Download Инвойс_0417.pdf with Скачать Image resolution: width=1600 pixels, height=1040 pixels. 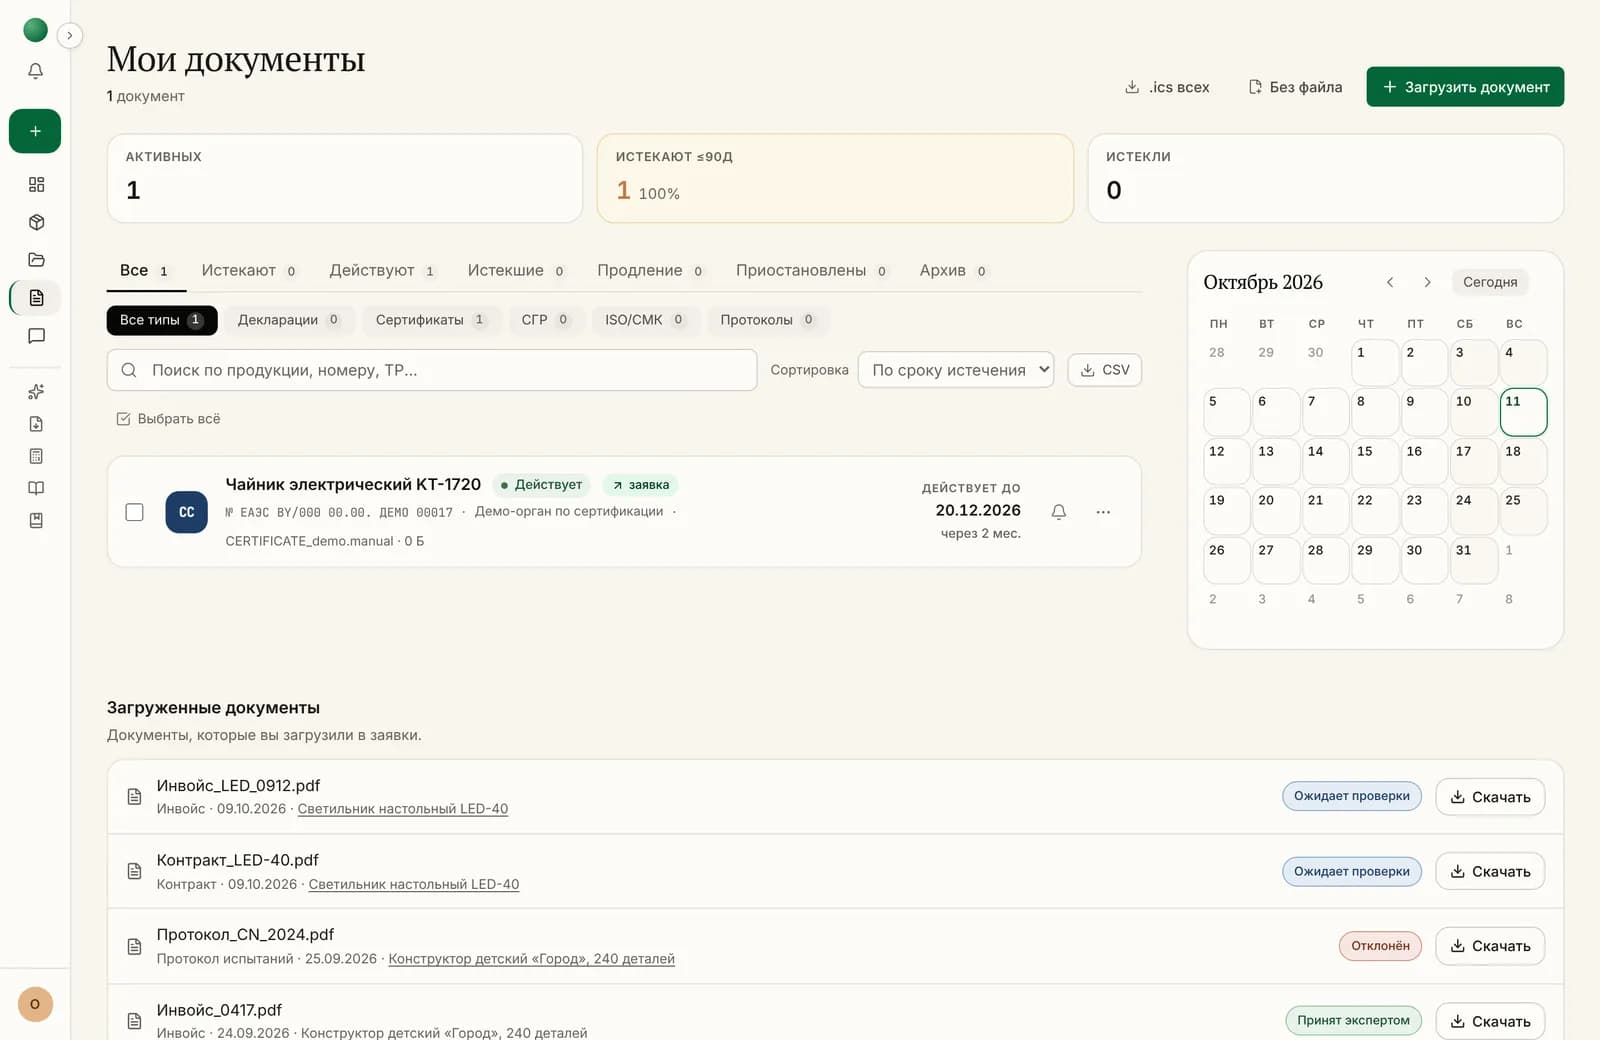click(x=1490, y=1021)
